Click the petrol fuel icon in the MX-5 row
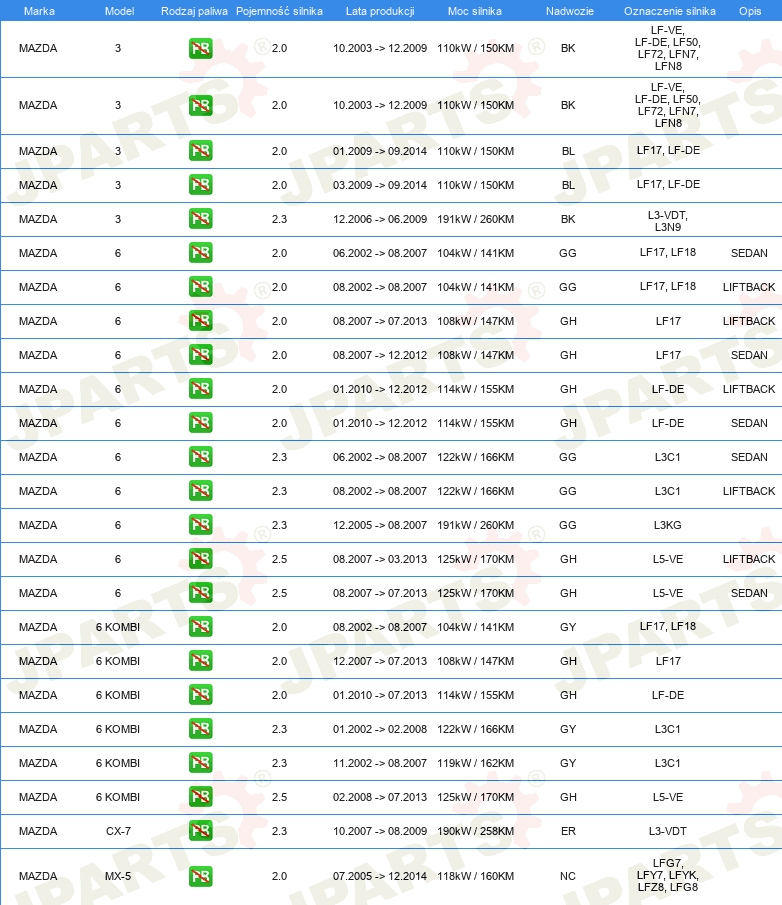This screenshot has height=905, width=782. click(200, 876)
